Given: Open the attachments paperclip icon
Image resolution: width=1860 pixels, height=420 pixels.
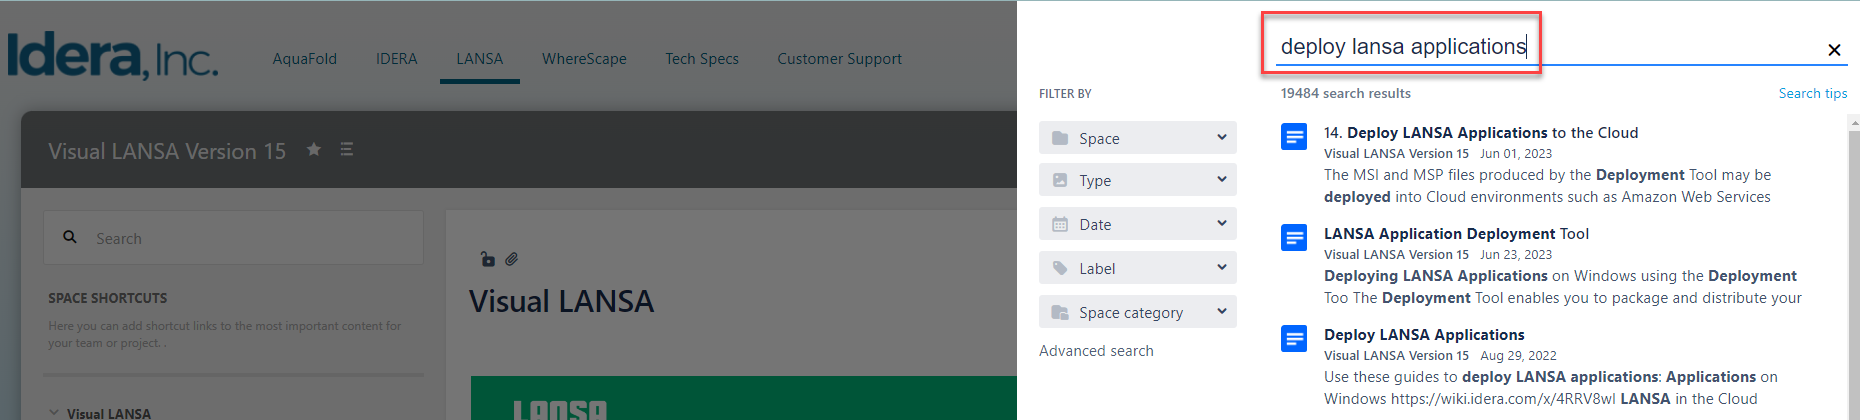Looking at the screenshot, I should [x=512, y=259].
